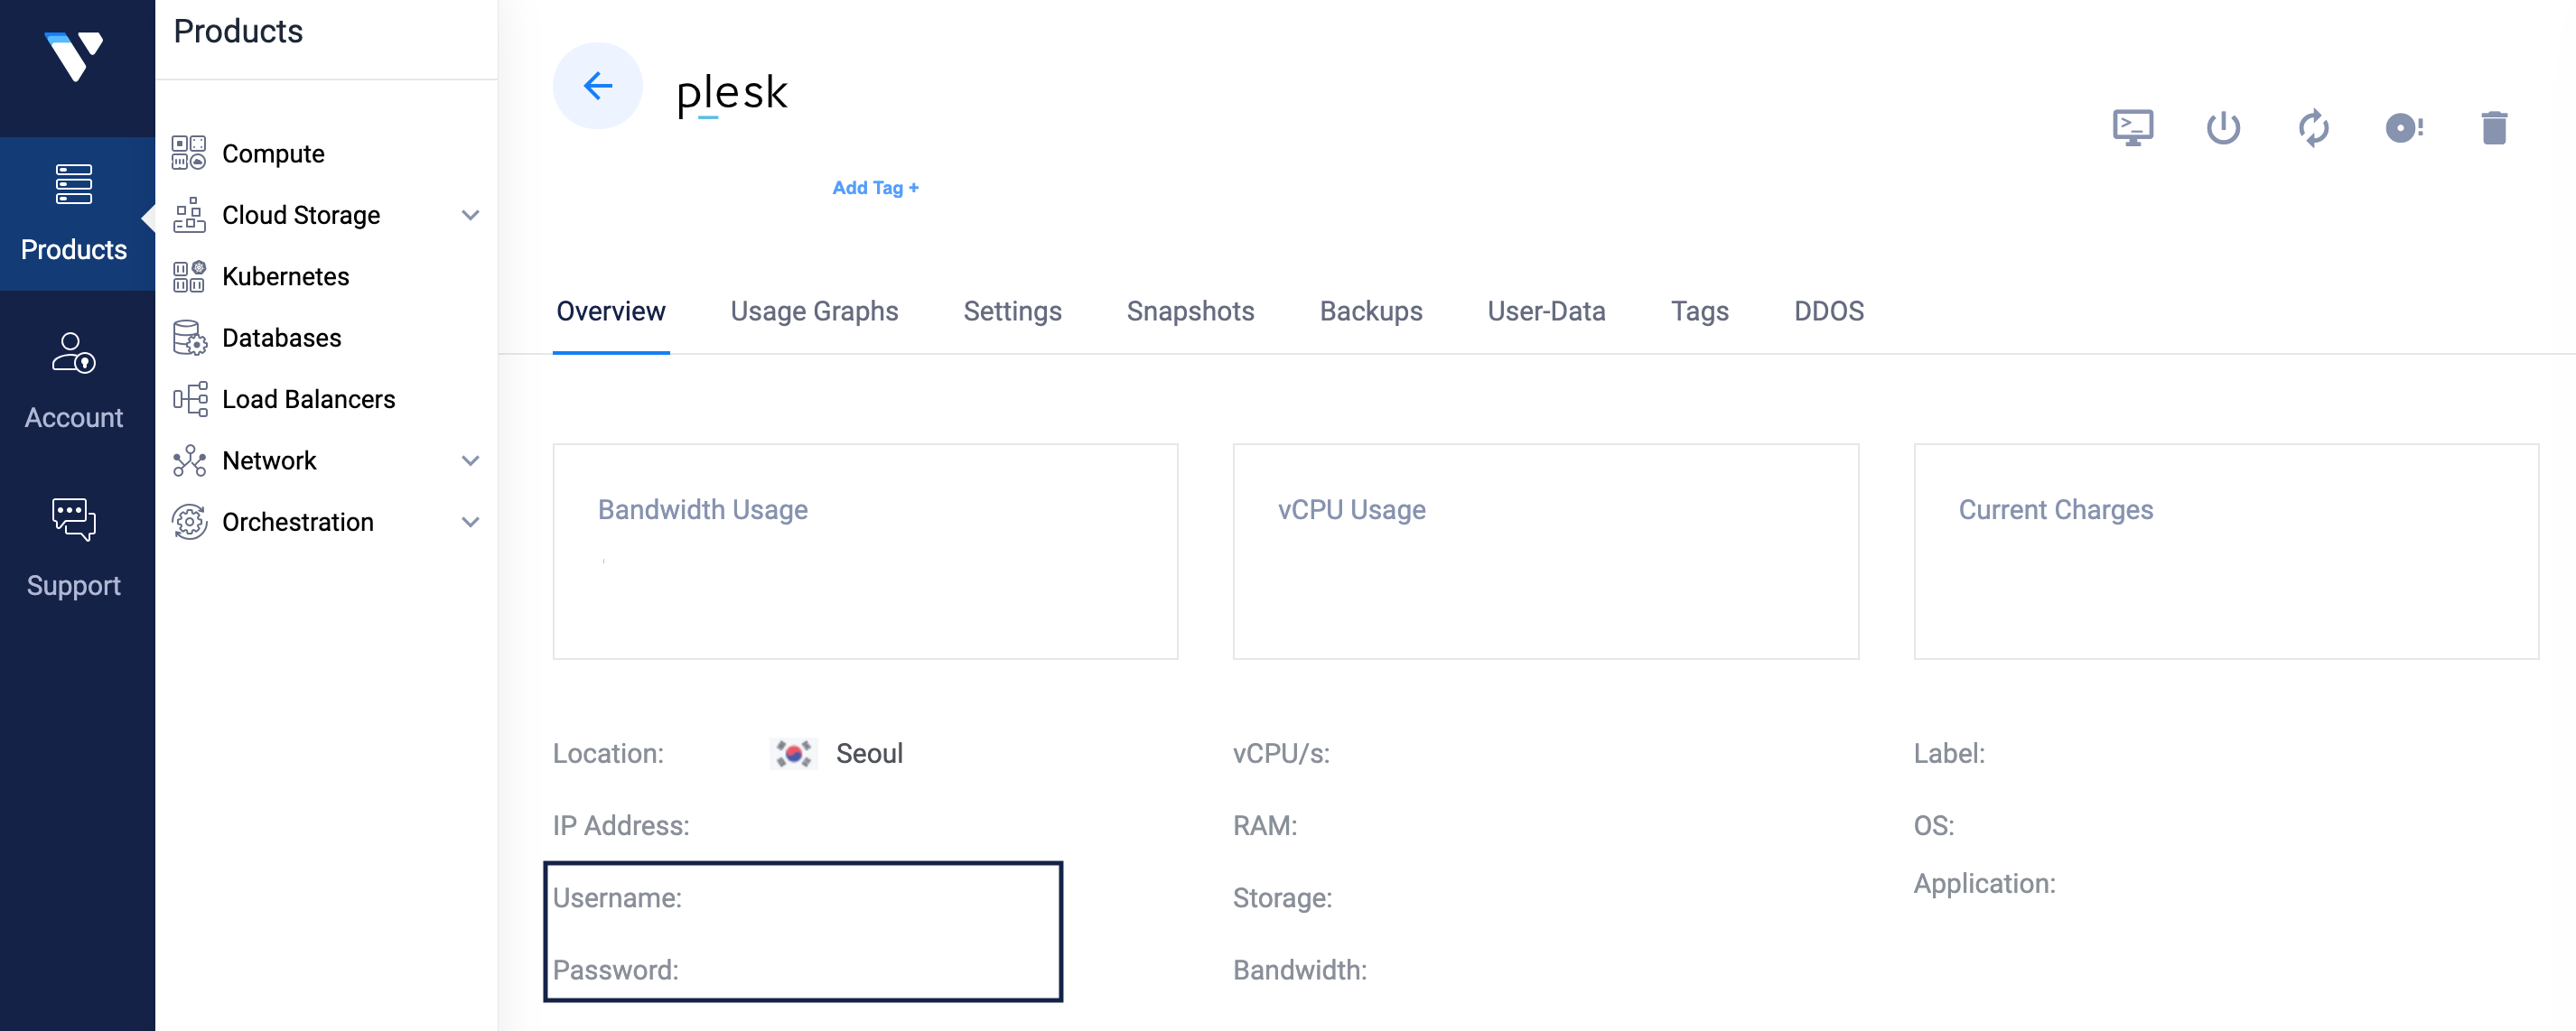
Task: Click the South Korea flag icon
Action: pyautogui.click(x=793, y=753)
